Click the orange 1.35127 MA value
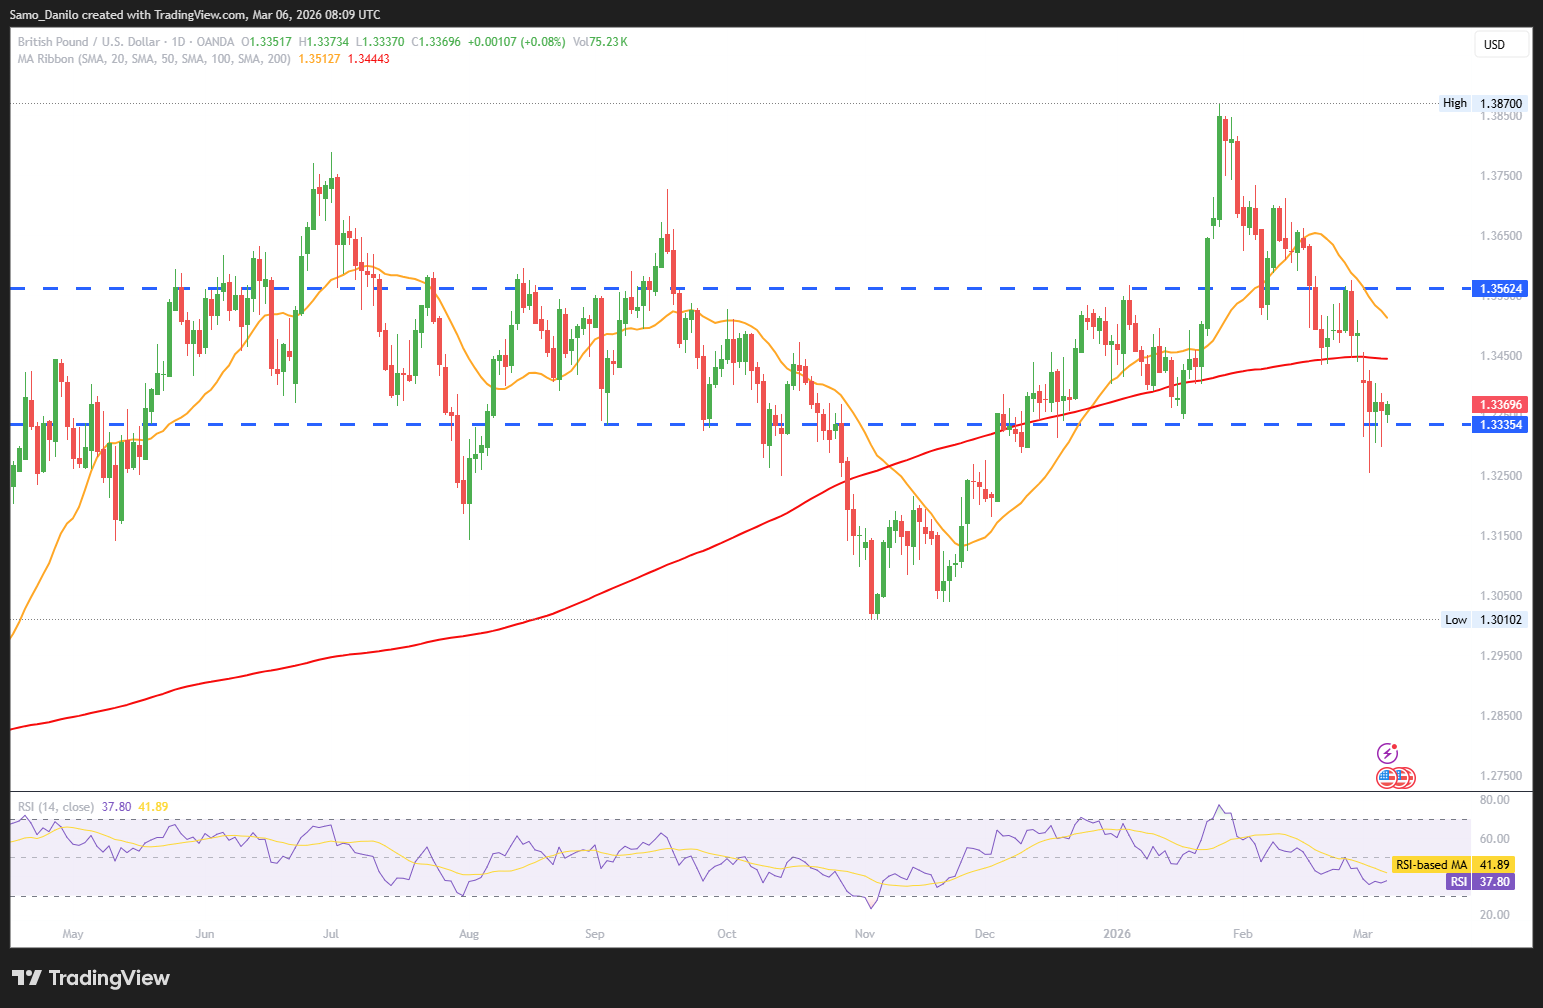 319,59
